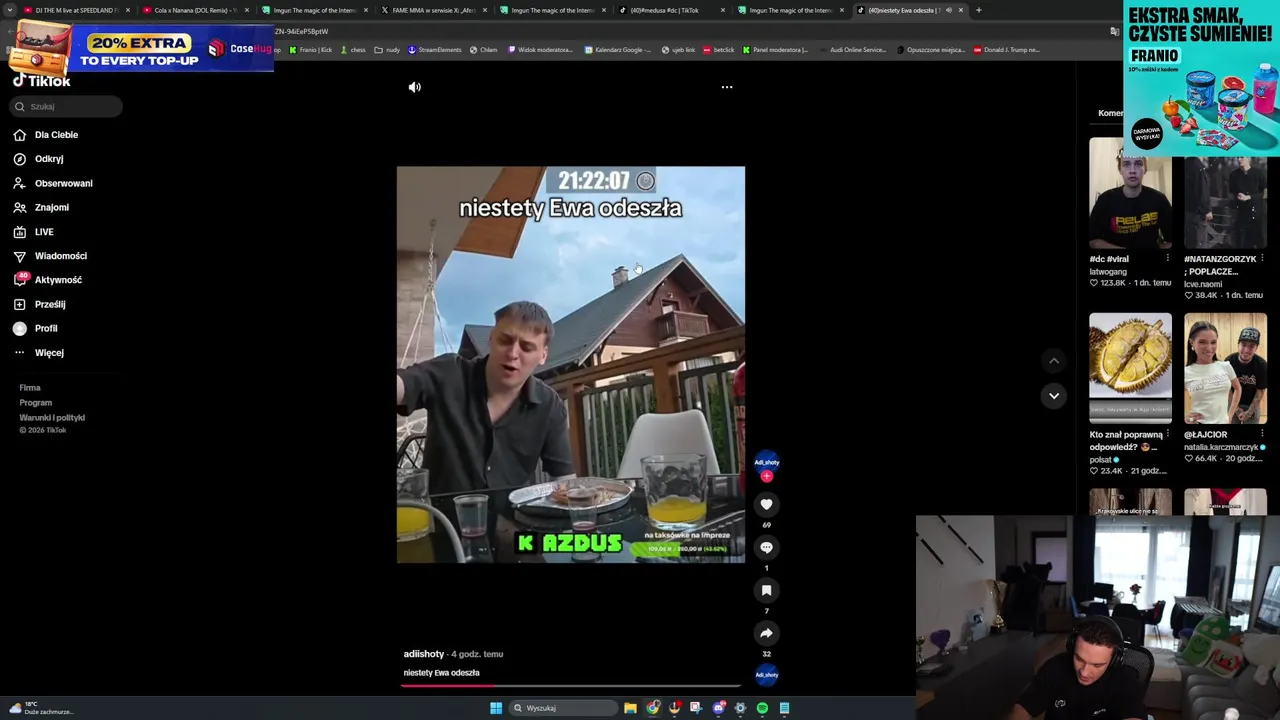Open the adi_shoty music disc icon
Screen dimensions: 1280x720
click(767, 675)
